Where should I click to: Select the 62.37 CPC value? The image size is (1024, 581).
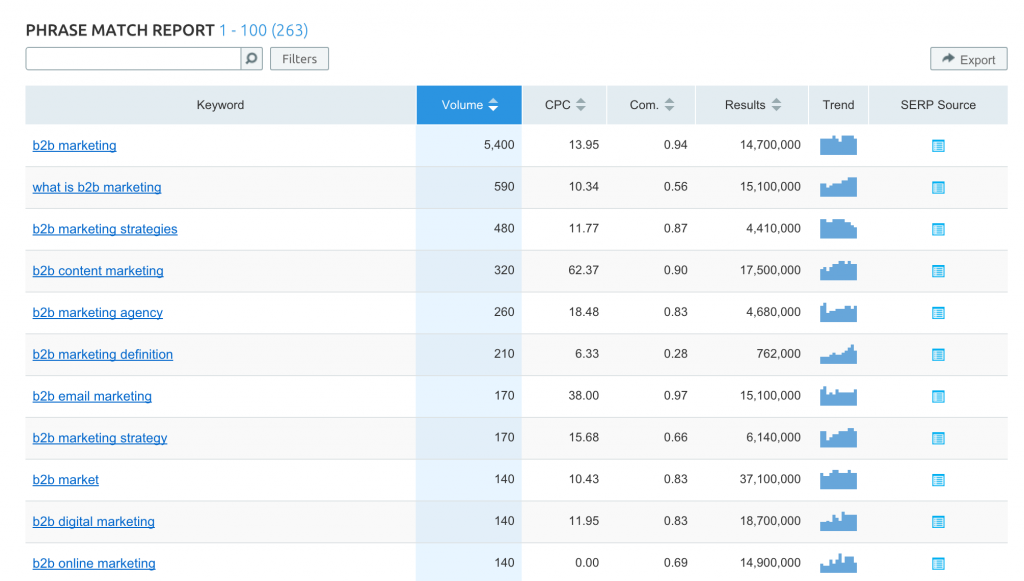tap(583, 270)
